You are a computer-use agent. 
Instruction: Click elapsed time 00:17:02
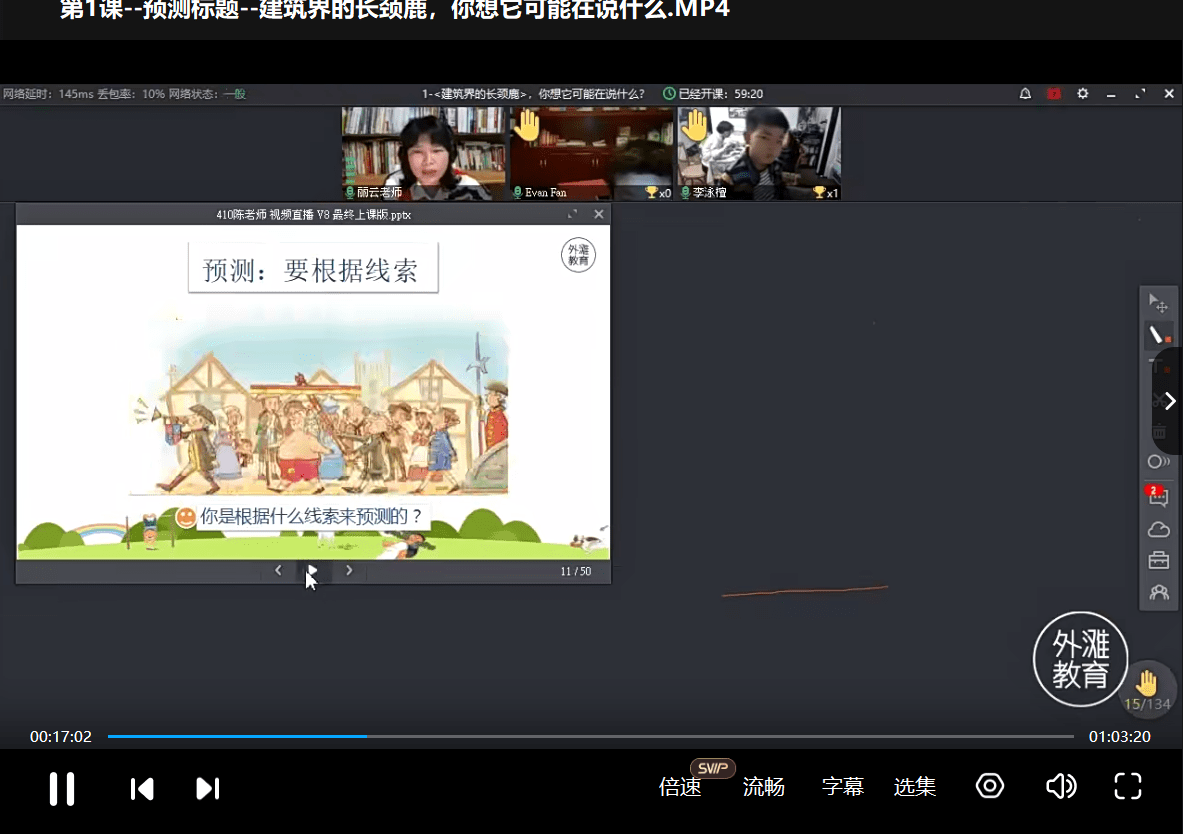[60, 737]
